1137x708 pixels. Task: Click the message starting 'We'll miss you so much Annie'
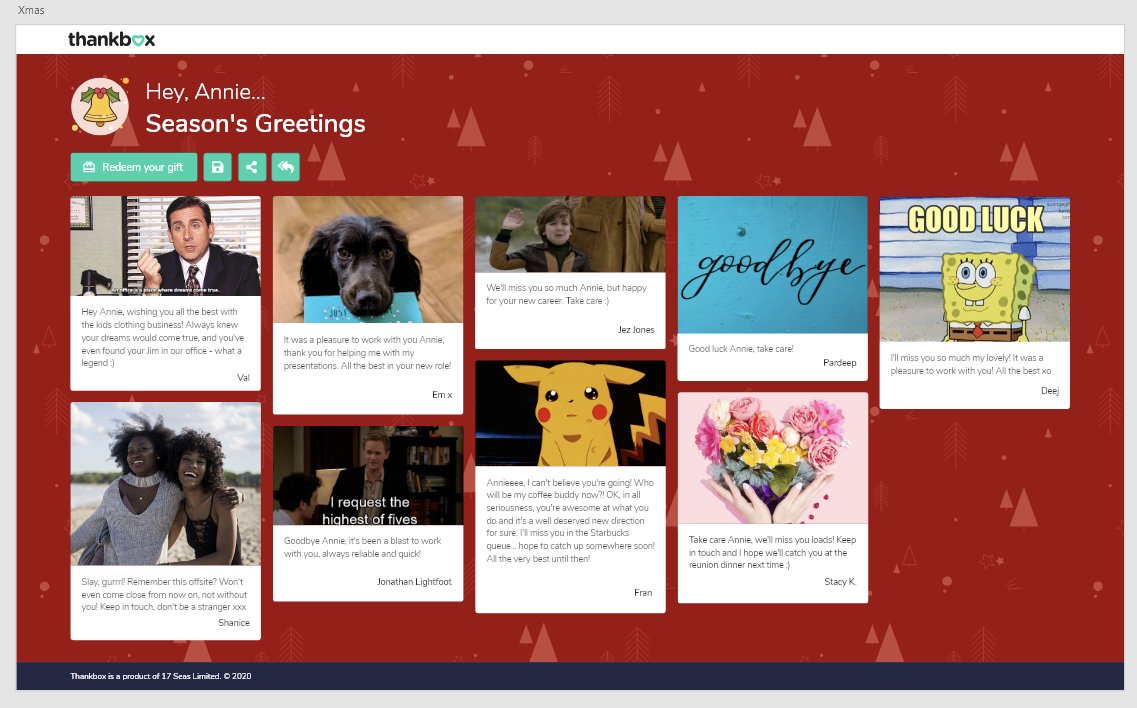pos(566,294)
